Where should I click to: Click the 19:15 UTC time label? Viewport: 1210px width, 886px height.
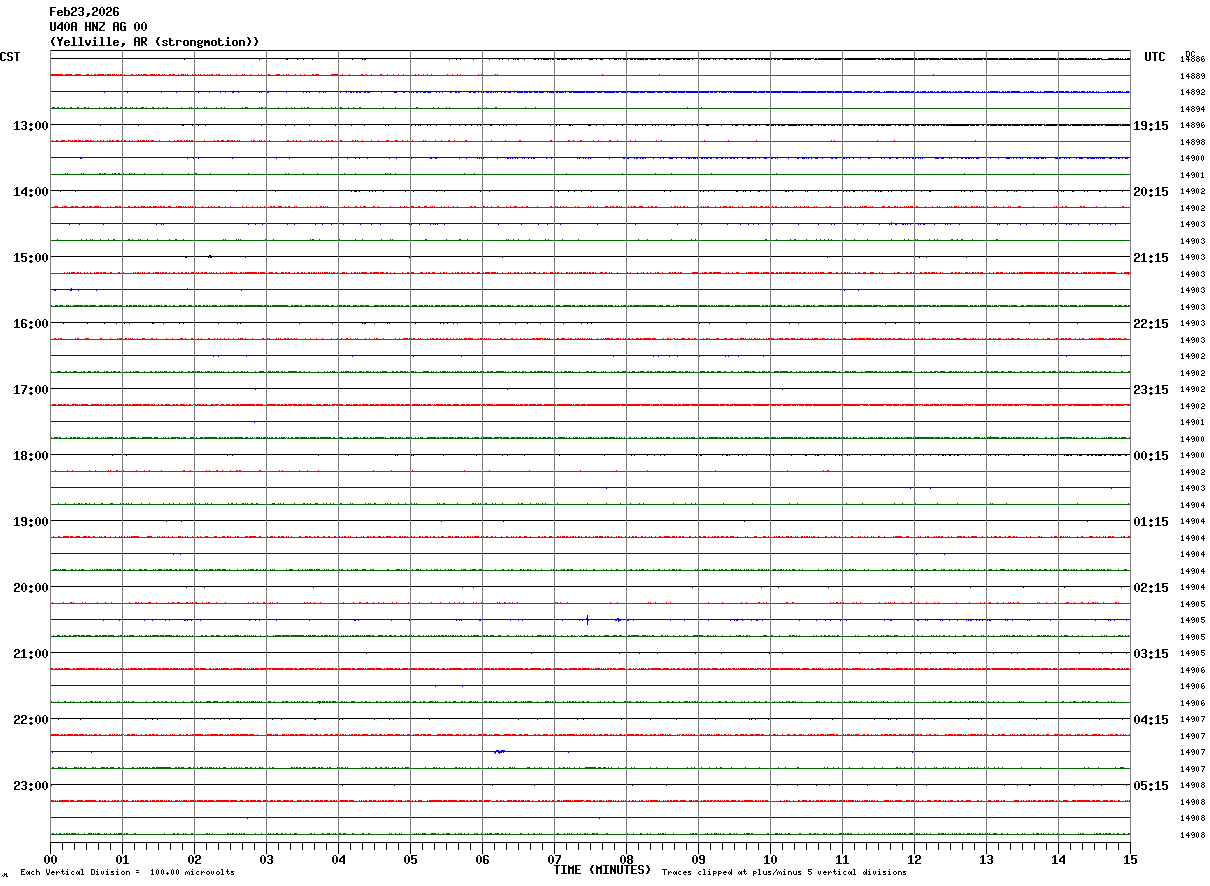coord(1150,126)
